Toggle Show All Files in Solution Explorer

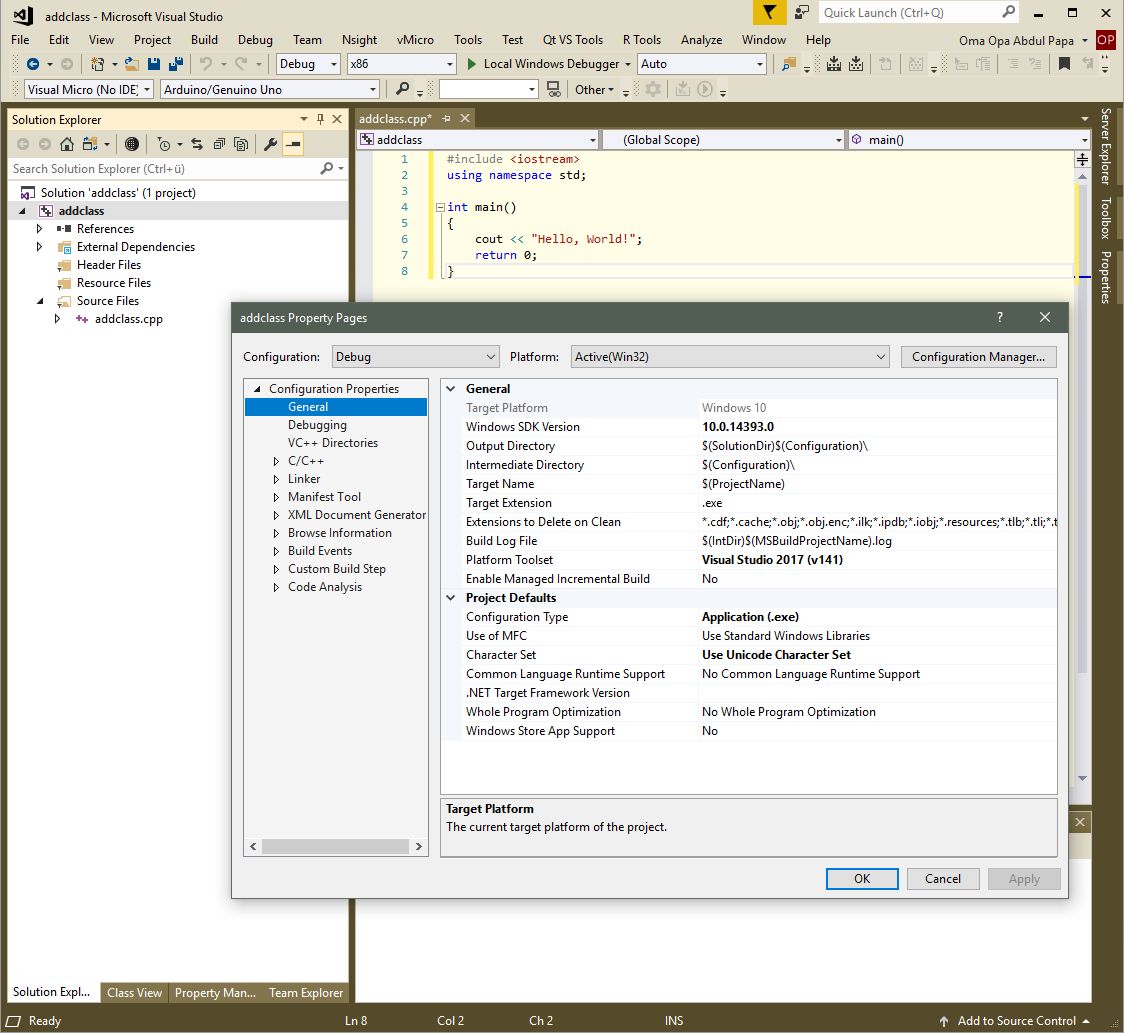[241, 144]
